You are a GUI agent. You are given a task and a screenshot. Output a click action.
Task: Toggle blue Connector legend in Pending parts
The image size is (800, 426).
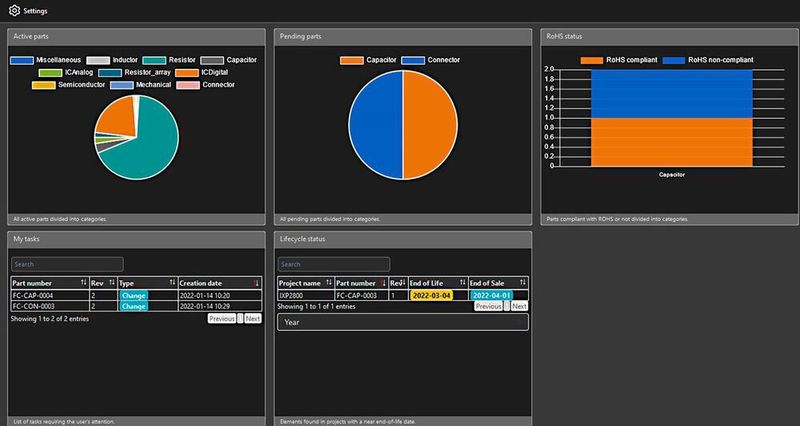pyautogui.click(x=413, y=60)
